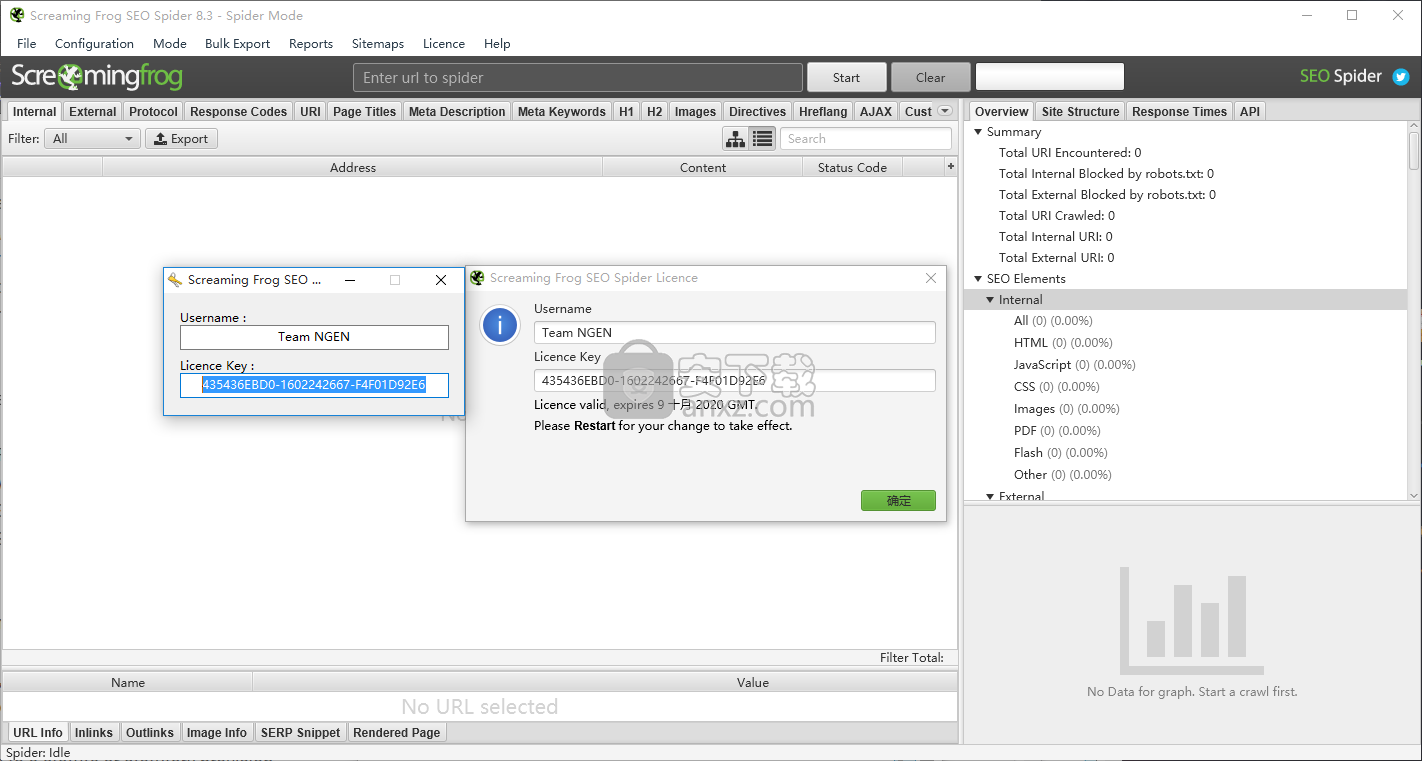Collapse the External tree node
The width and height of the screenshot is (1422, 761).
click(x=990, y=496)
